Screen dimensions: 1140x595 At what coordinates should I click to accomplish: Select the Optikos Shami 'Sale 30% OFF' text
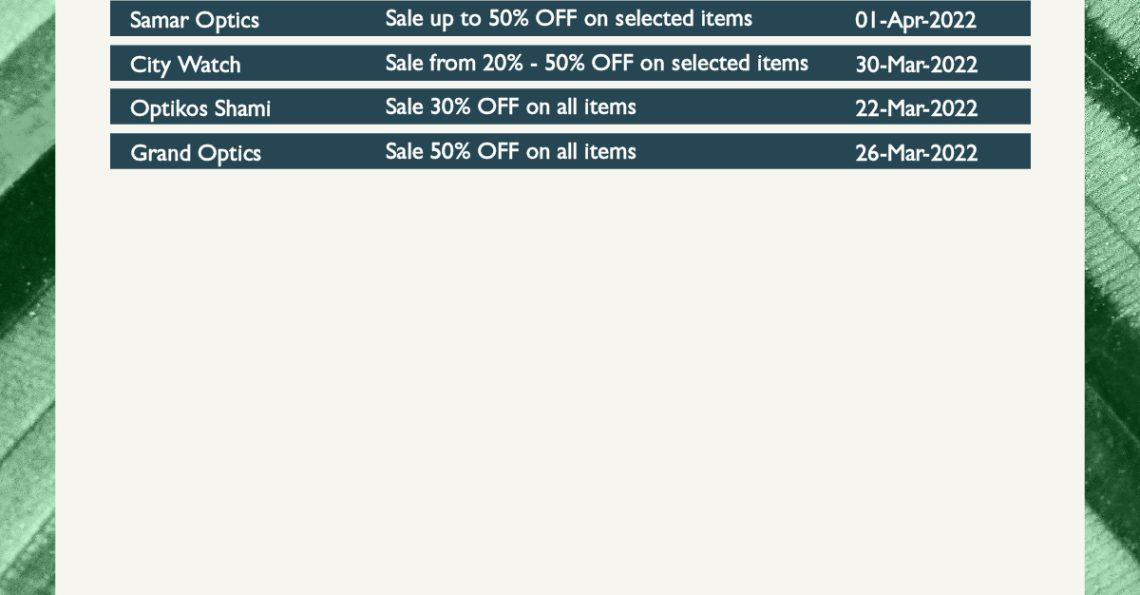pyautogui.click(x=510, y=107)
